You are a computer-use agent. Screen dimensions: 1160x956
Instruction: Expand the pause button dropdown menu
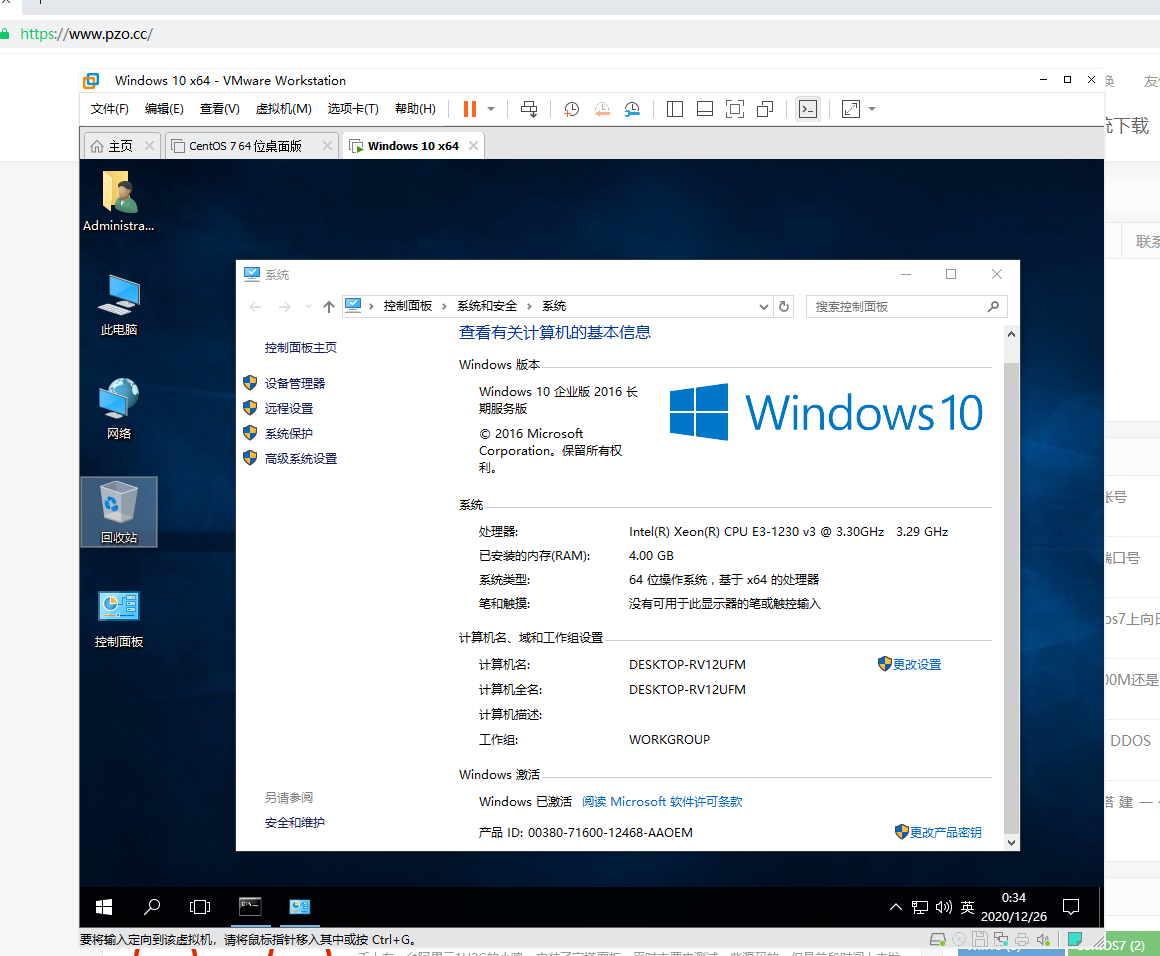pyautogui.click(x=489, y=108)
